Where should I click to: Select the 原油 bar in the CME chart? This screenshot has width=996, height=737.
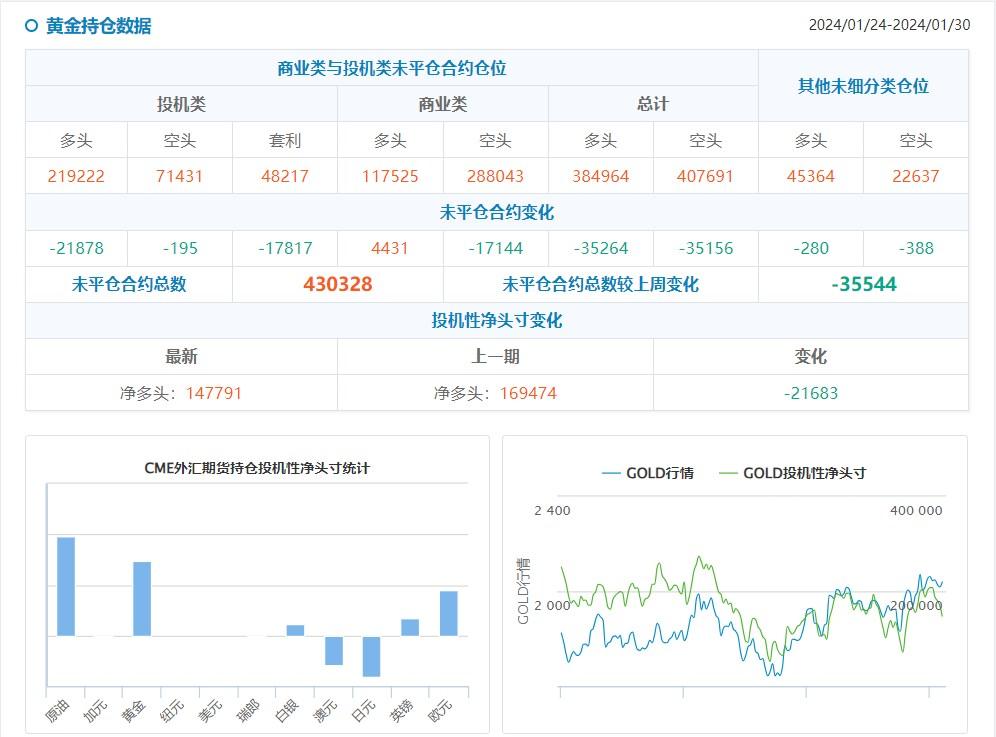coord(65,585)
